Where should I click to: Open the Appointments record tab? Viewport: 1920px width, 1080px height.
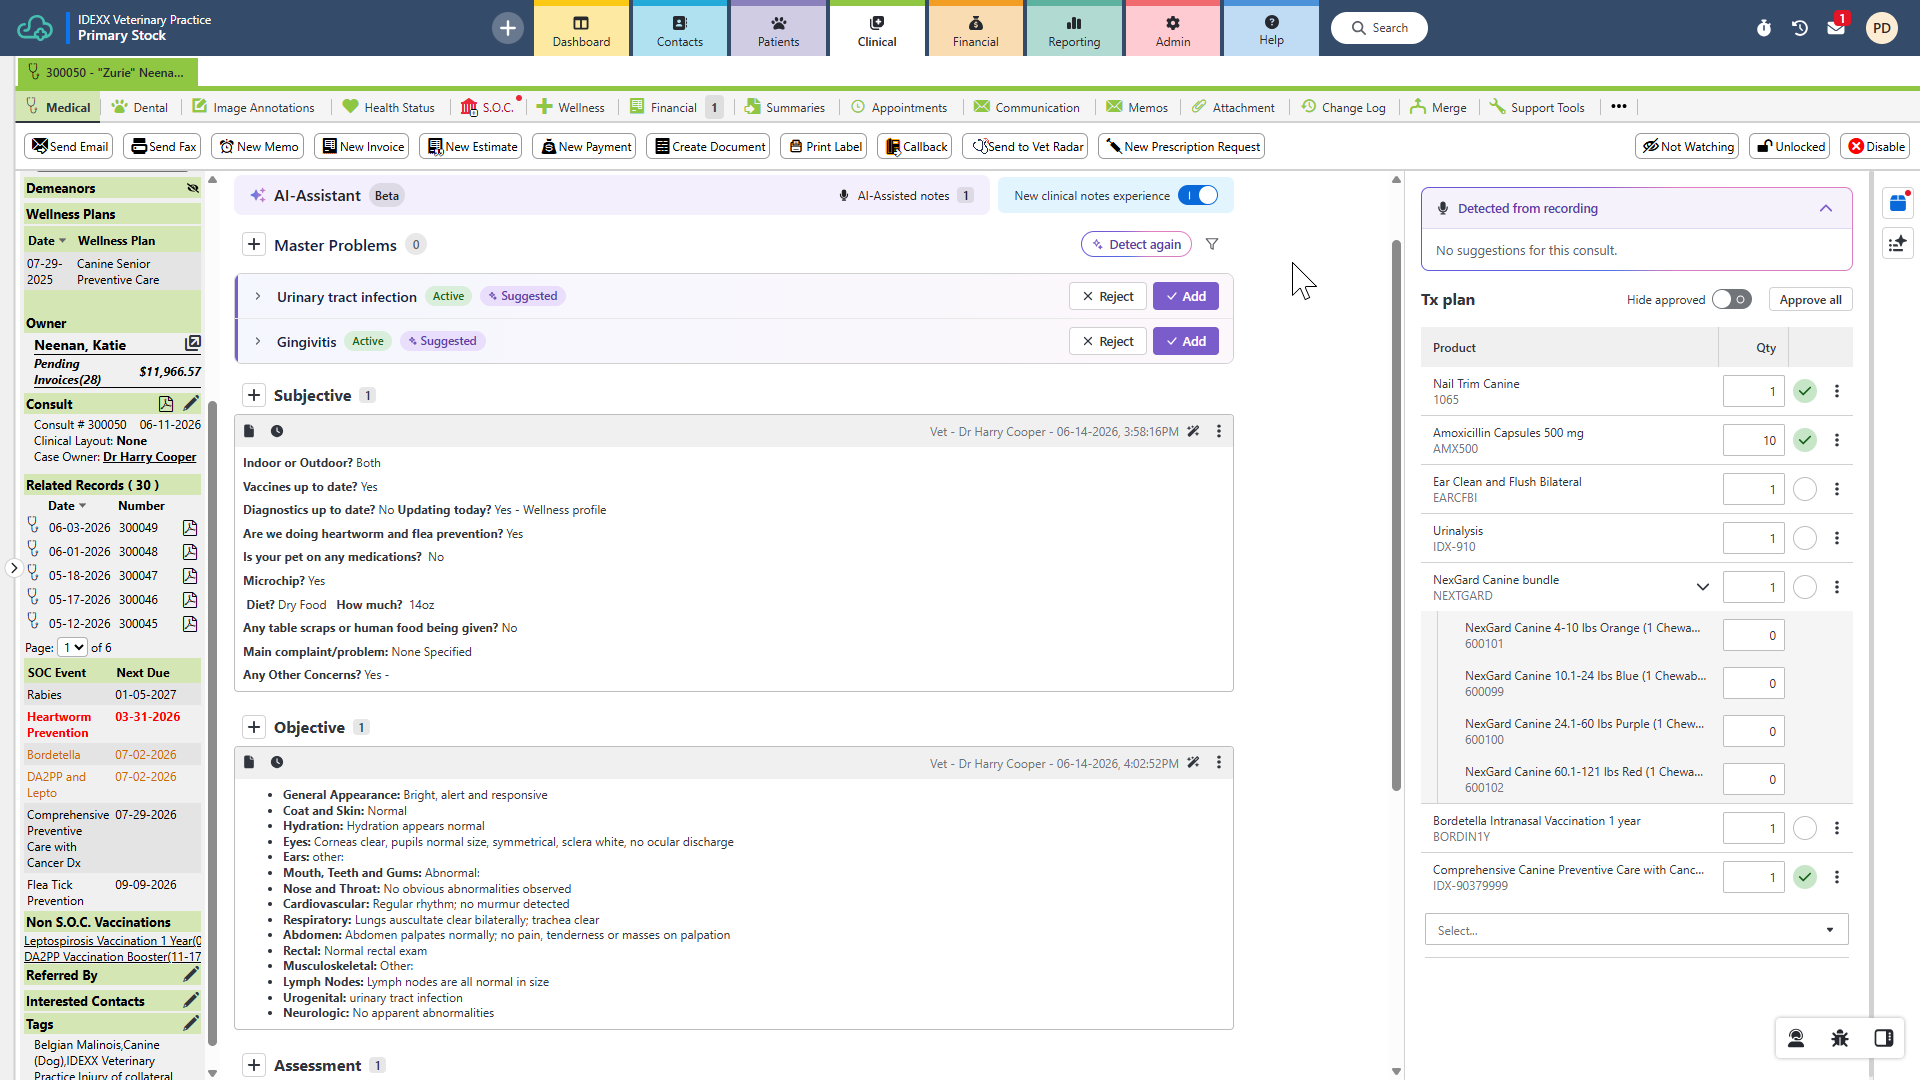point(899,107)
